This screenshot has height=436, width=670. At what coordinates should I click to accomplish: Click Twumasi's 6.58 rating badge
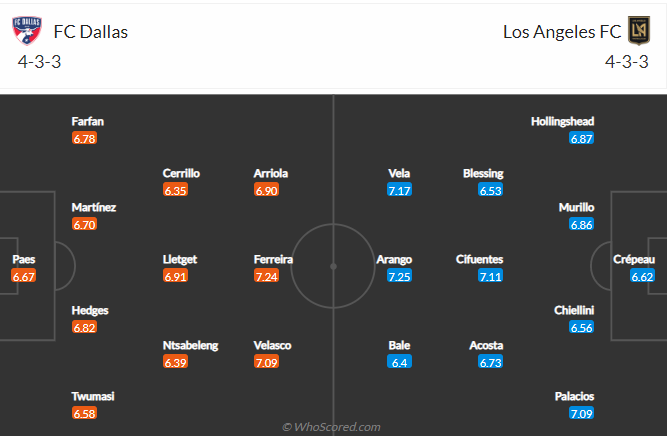click(x=84, y=414)
